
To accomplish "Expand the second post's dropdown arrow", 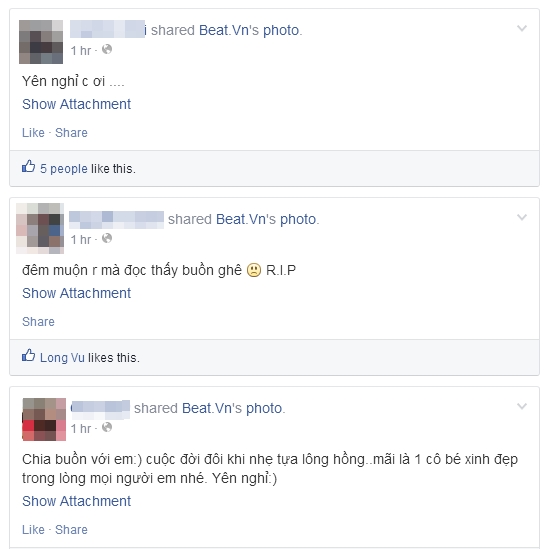I will tap(522, 217).
